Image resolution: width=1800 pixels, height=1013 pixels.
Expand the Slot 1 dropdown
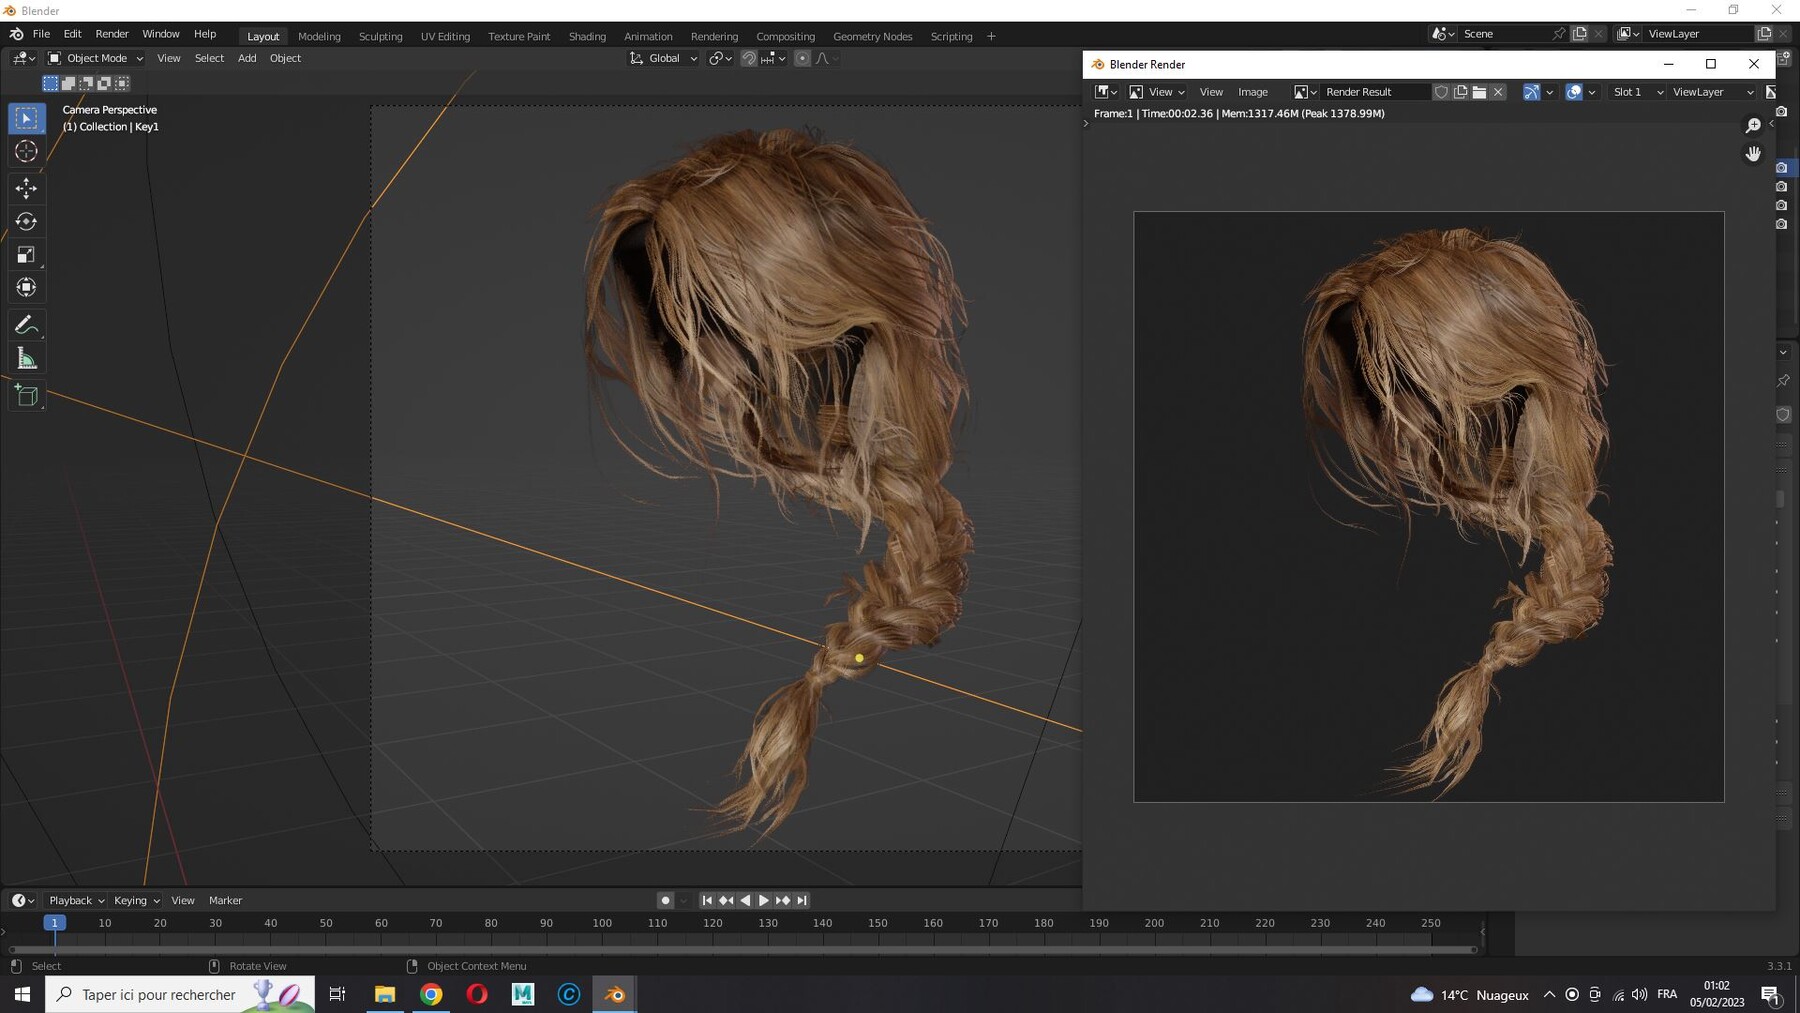point(1637,92)
